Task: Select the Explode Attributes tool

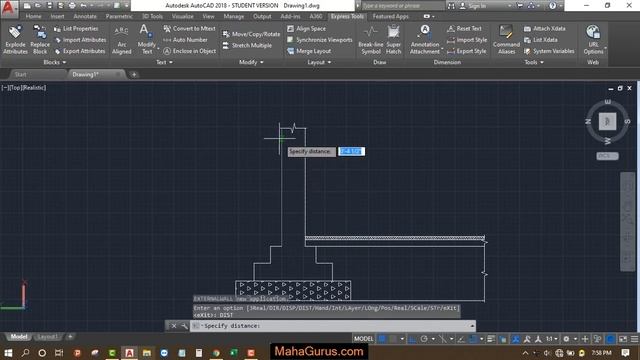Action: pyautogui.click(x=15, y=40)
